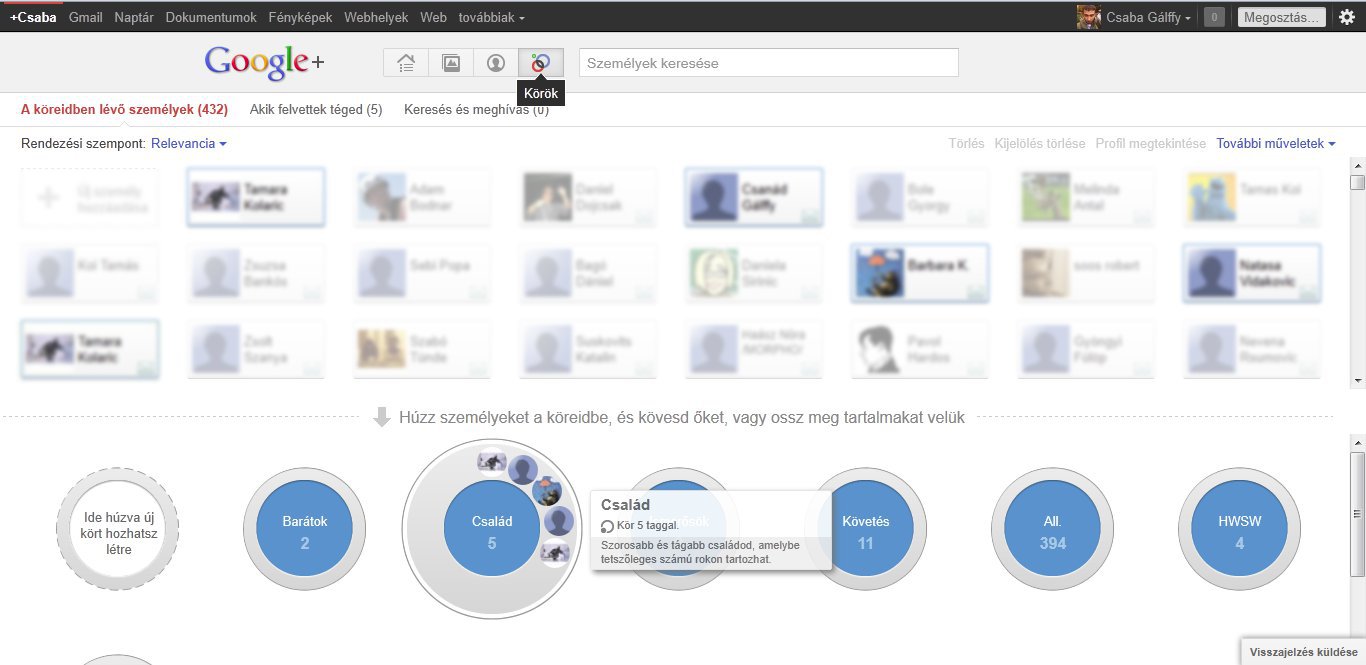The width and height of the screenshot is (1366, 665).
Task: Select the Család circle center
Action: pyautogui.click(x=491, y=529)
